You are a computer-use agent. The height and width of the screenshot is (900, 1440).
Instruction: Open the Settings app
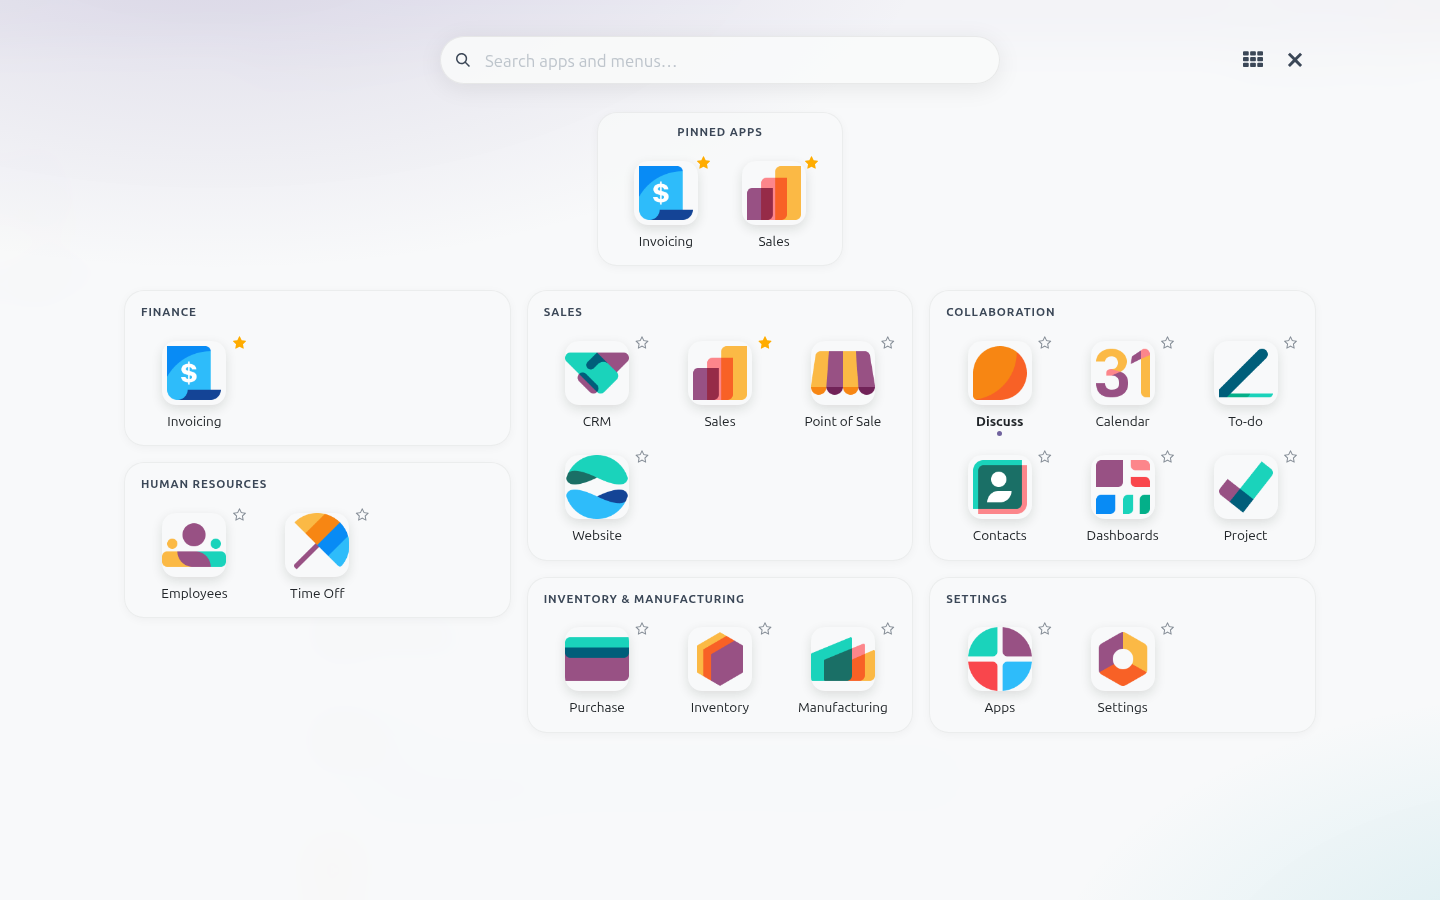click(x=1123, y=659)
